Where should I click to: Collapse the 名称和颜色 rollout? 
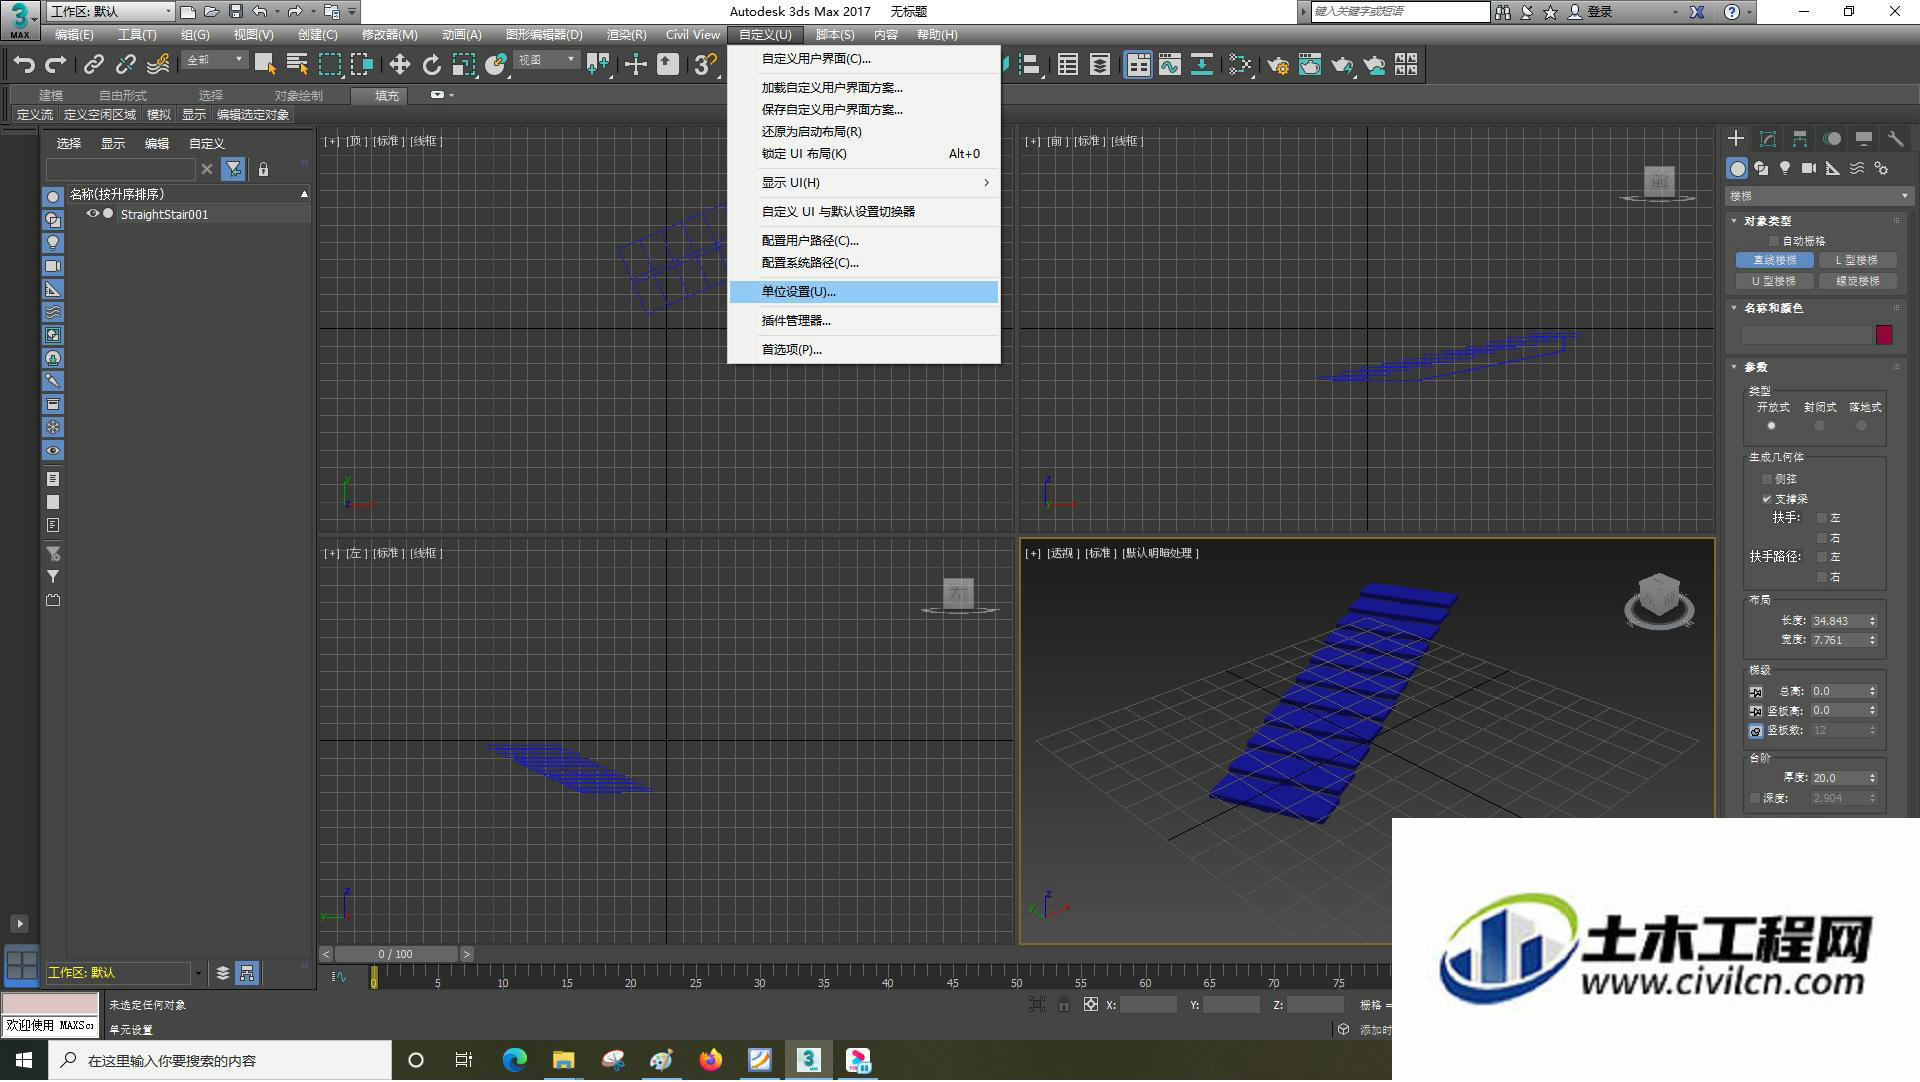(1772, 308)
